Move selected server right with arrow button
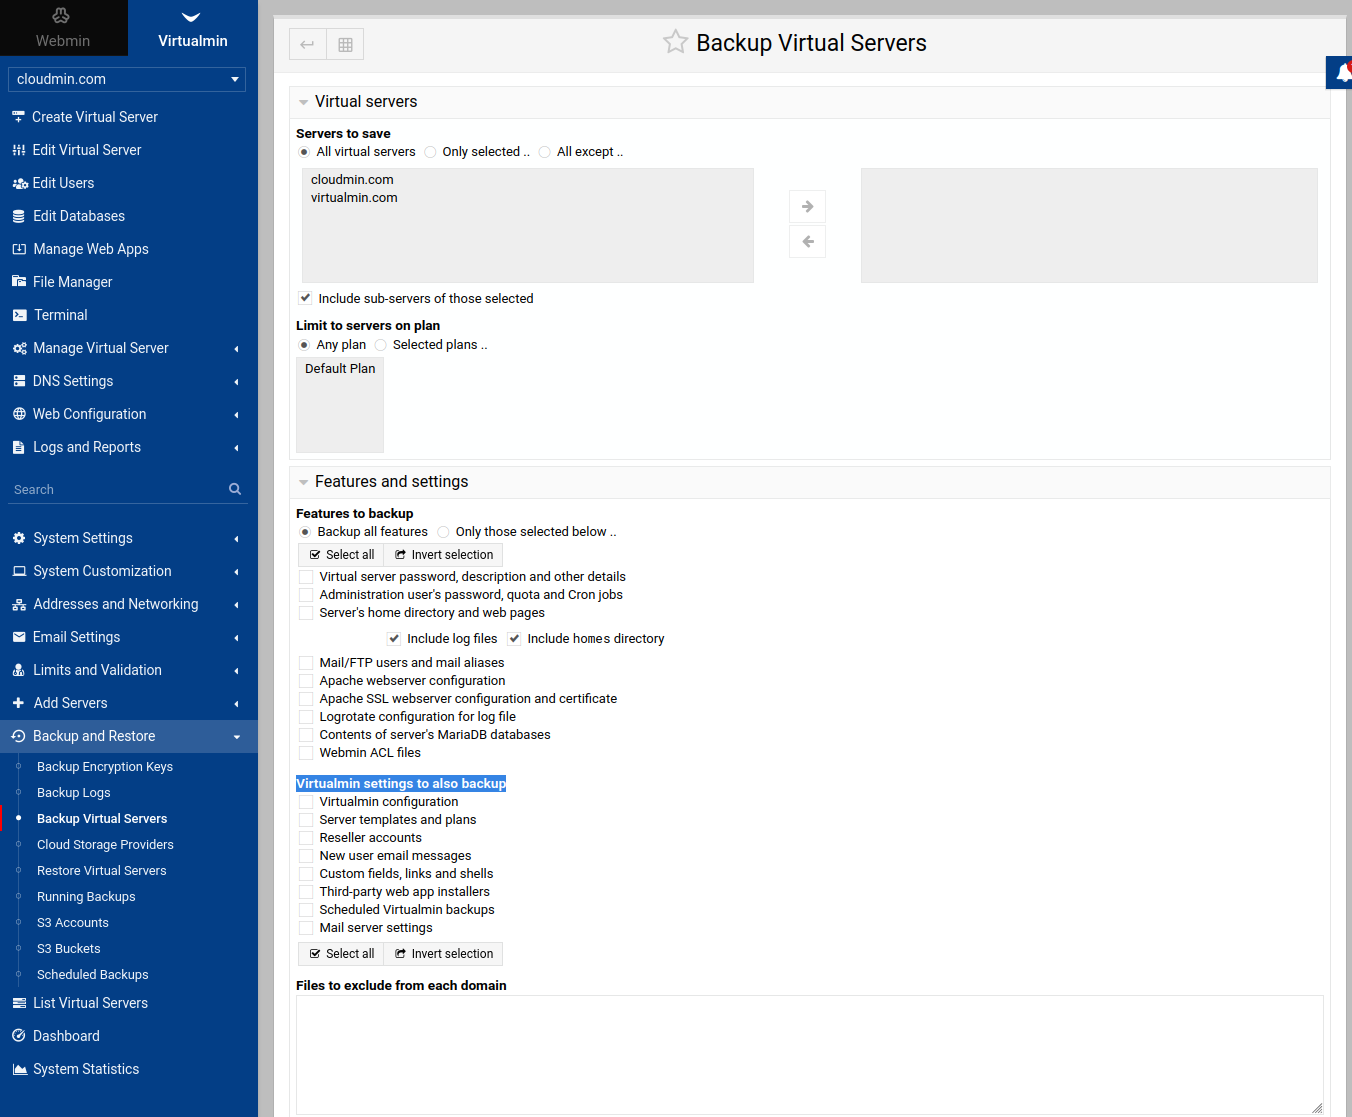Image resolution: width=1352 pixels, height=1117 pixels. [x=807, y=207]
